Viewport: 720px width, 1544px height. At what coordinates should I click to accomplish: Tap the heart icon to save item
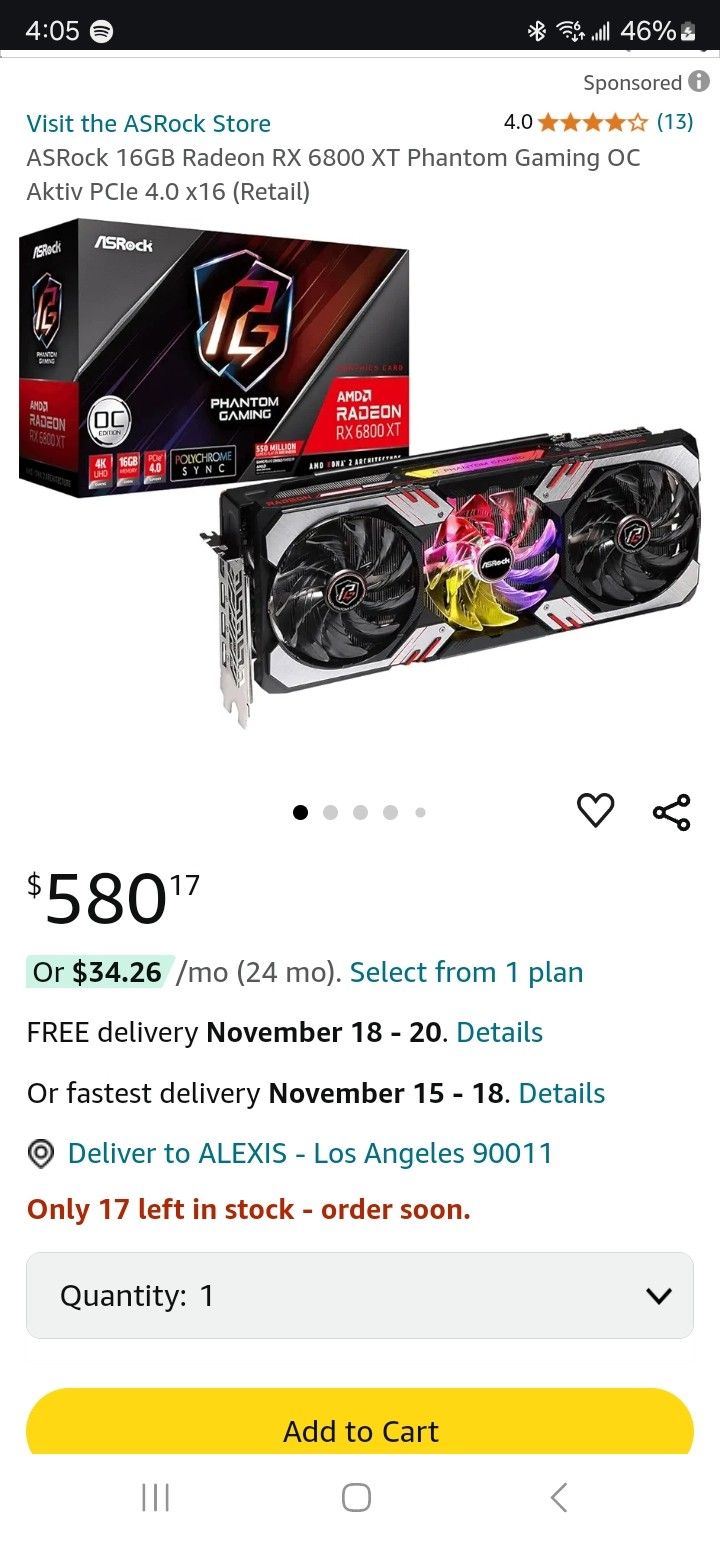pos(596,810)
